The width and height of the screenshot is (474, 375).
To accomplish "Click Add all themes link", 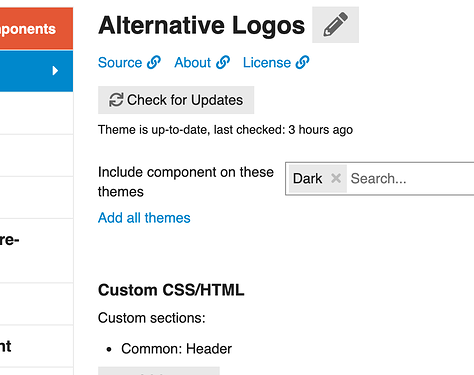I will [144, 218].
